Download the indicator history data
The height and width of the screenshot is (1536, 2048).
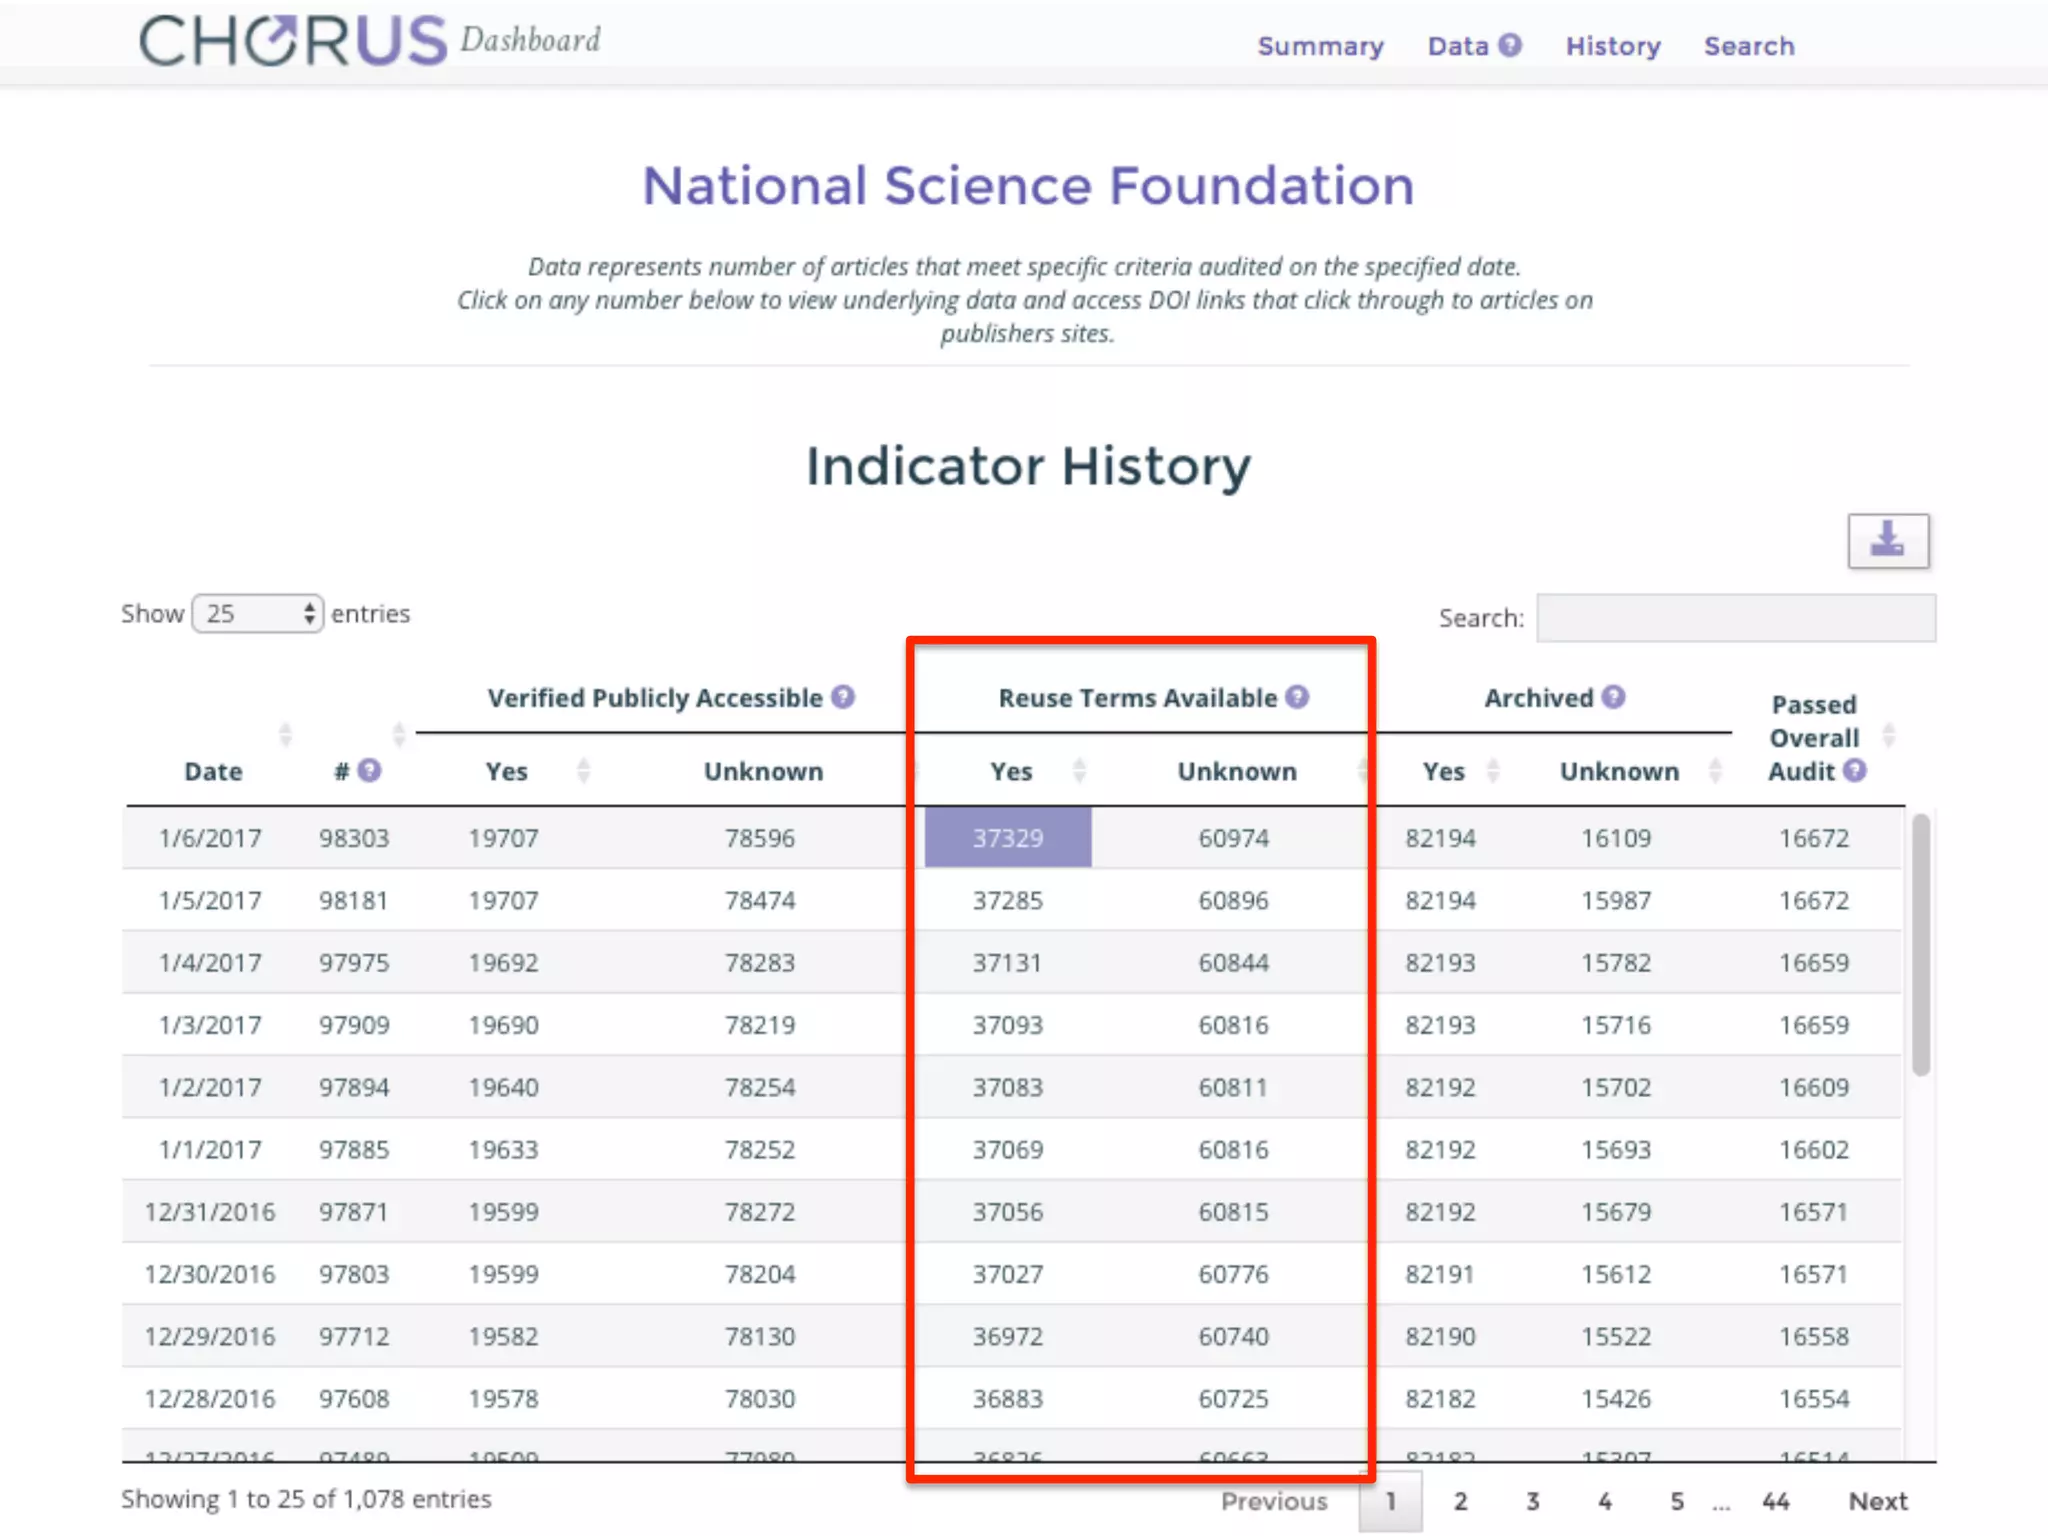(1888, 541)
